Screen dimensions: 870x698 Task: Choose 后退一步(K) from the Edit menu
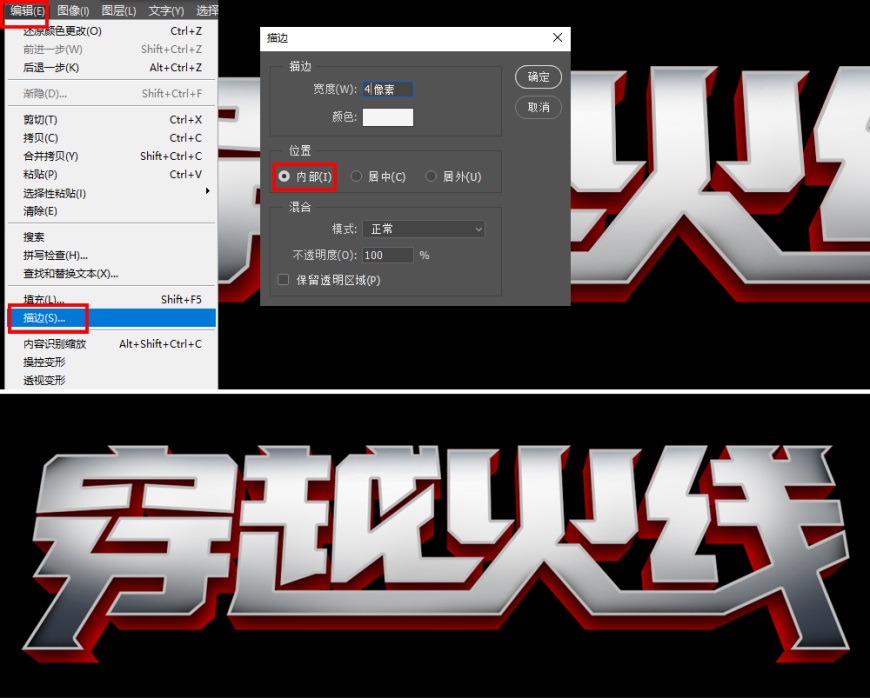[x=111, y=67]
